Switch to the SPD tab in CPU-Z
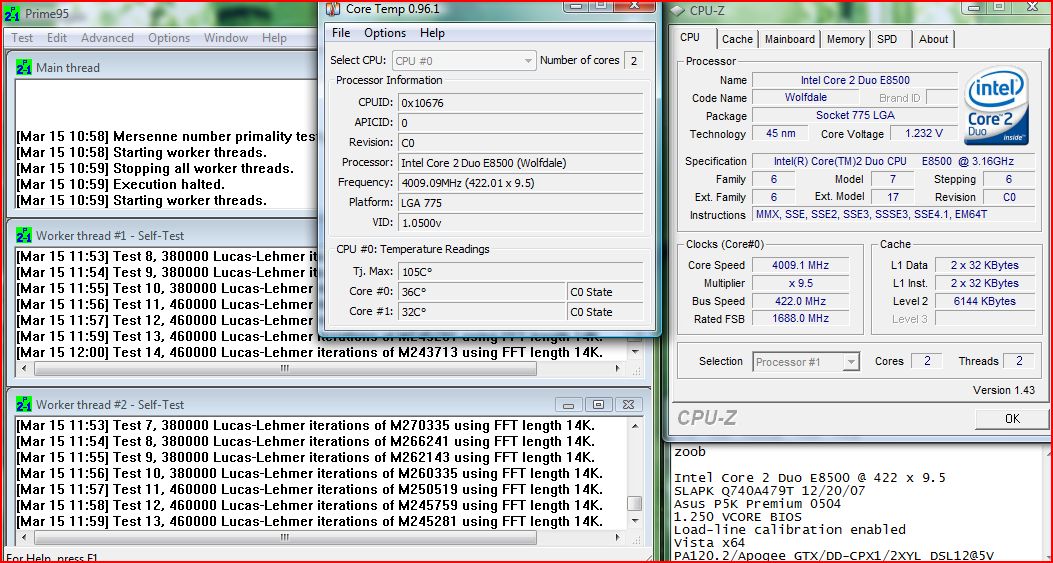The width and height of the screenshot is (1053, 563). tap(887, 39)
